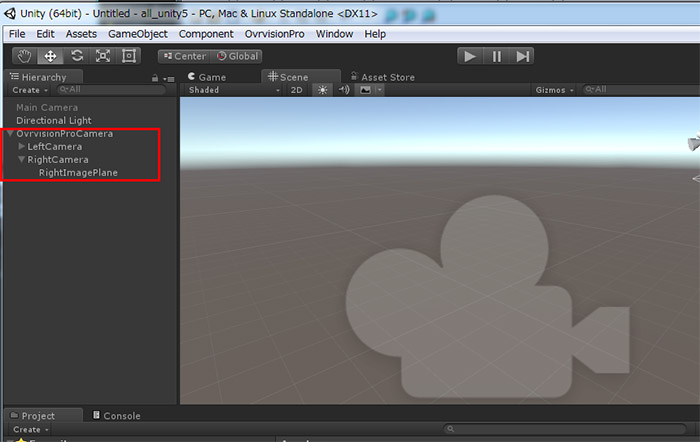
Task: Click the Hierarchy search field
Action: tap(110, 90)
